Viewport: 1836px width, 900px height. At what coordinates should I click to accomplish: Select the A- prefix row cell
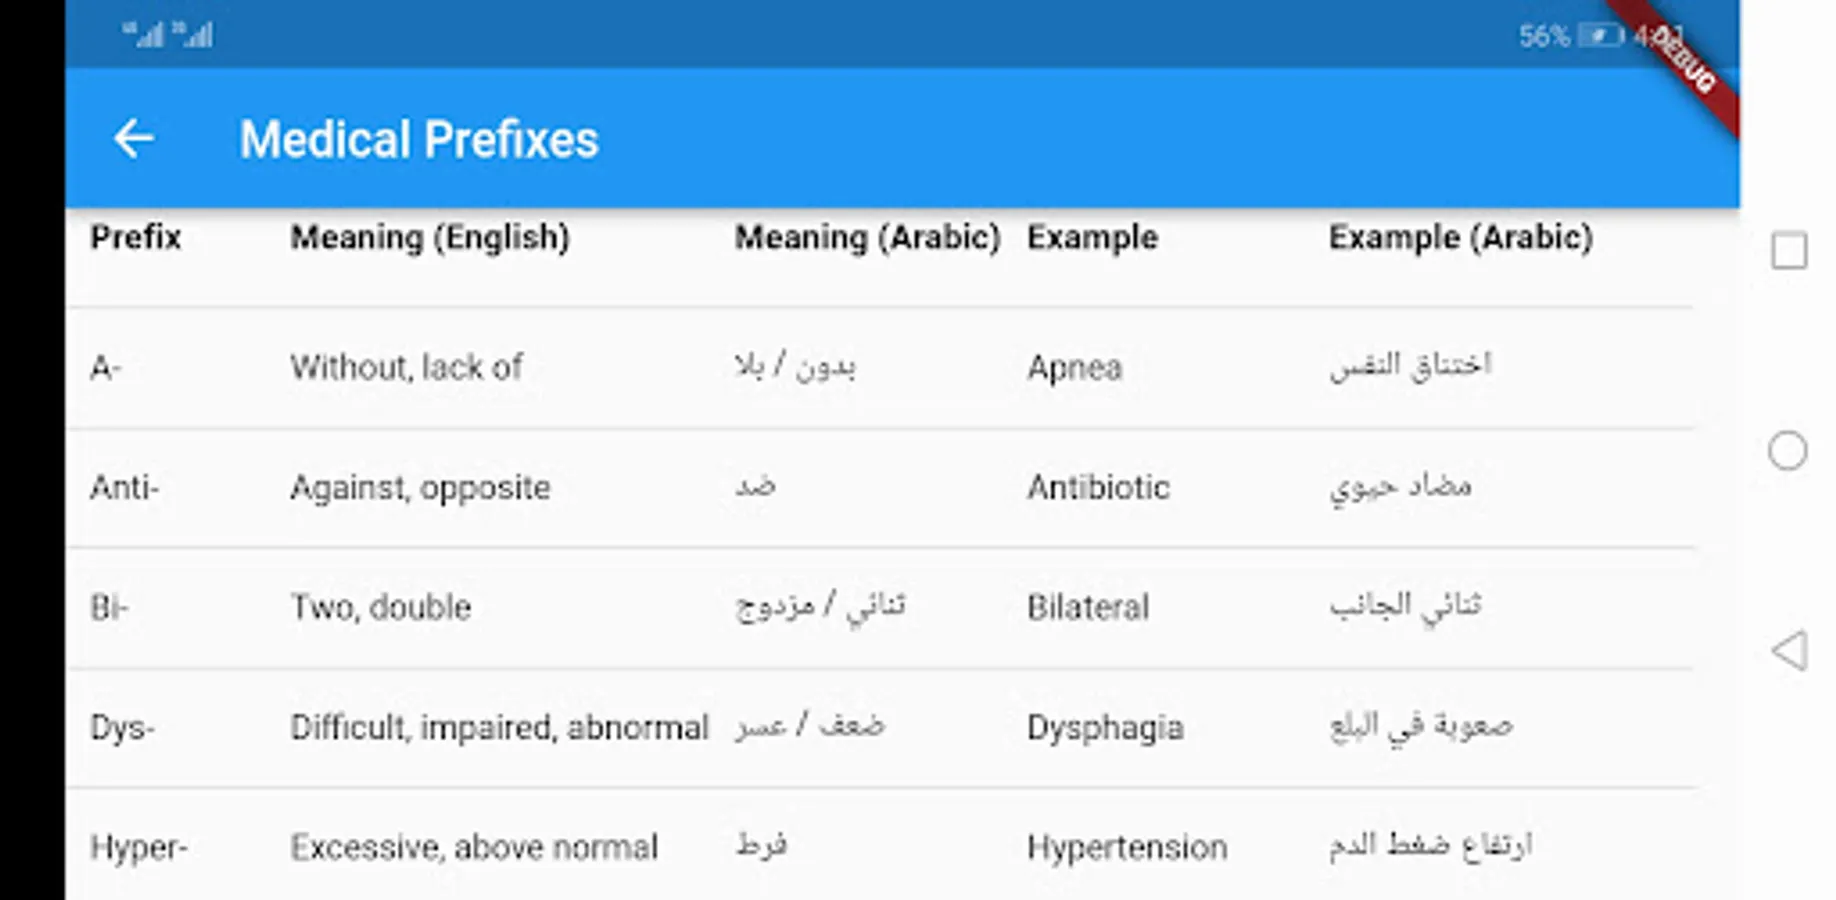106,368
